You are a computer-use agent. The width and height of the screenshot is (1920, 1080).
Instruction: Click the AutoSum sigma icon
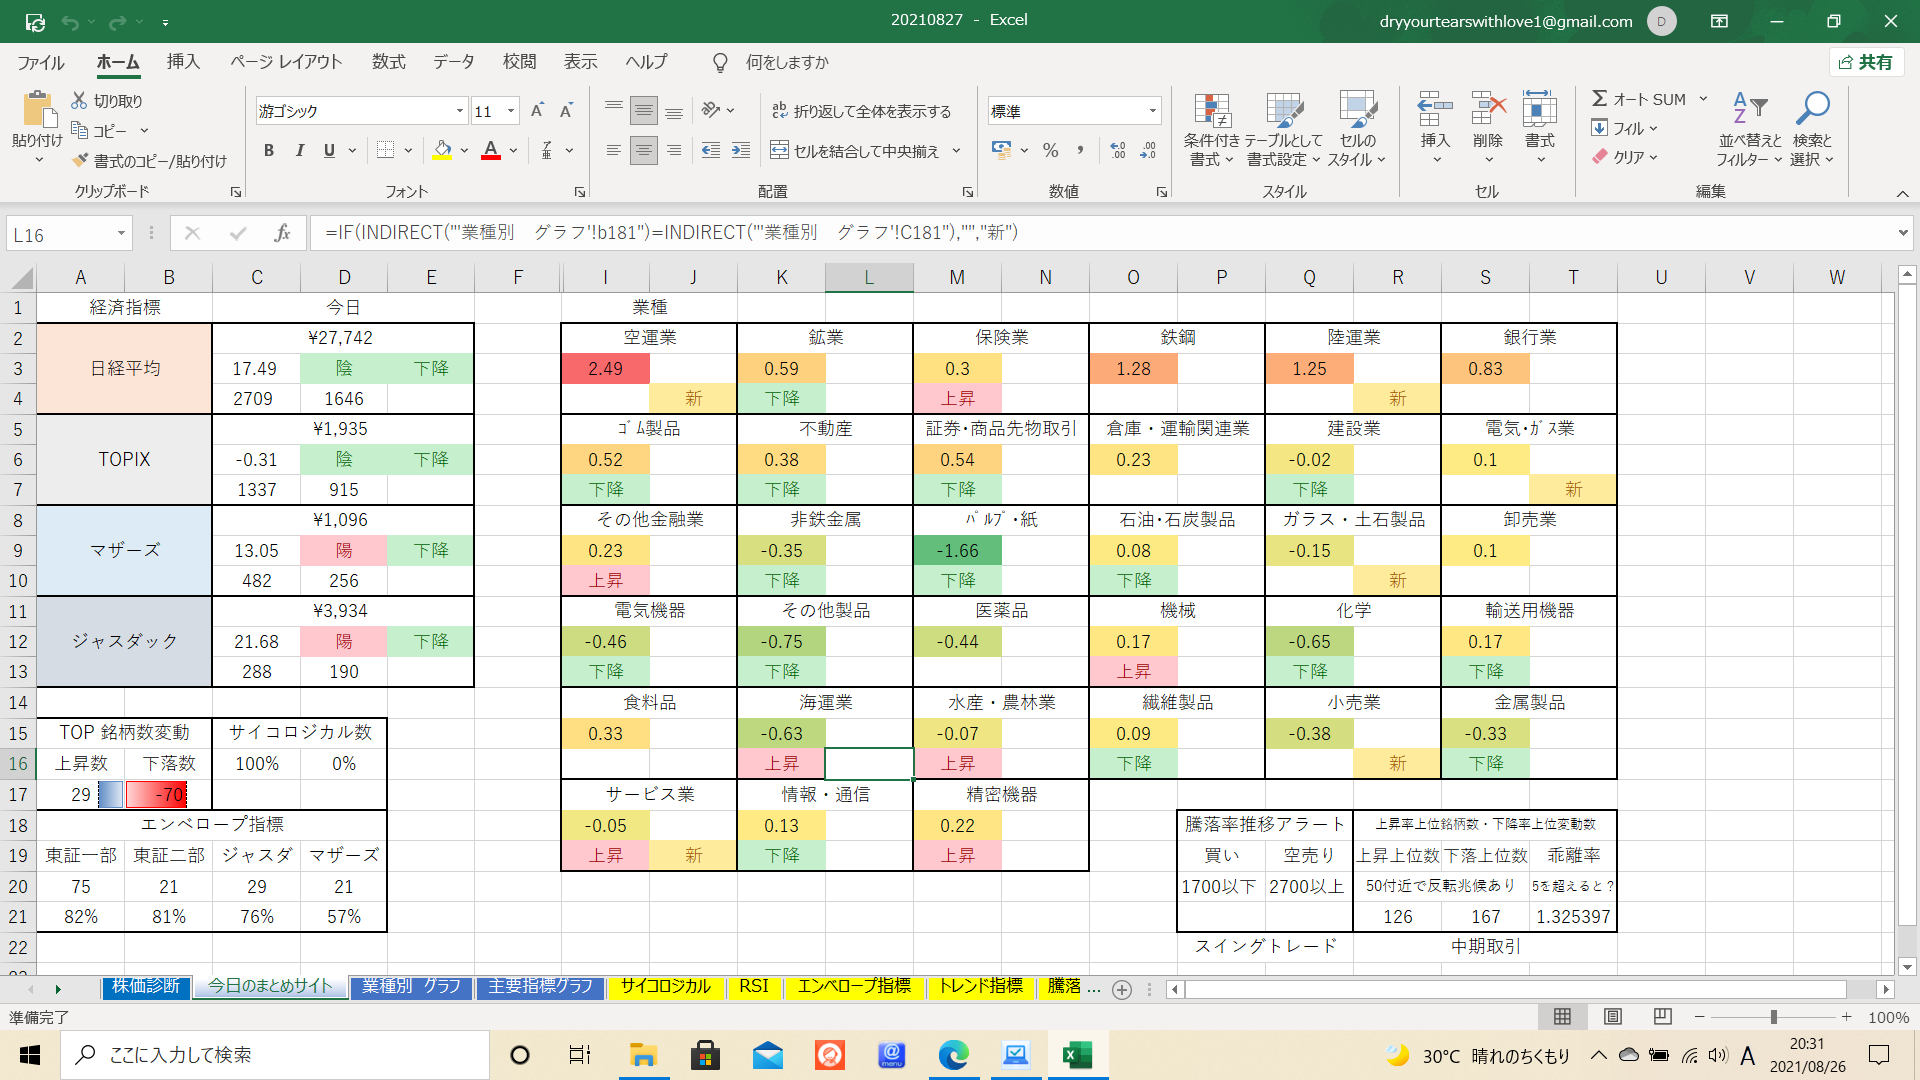click(1599, 99)
